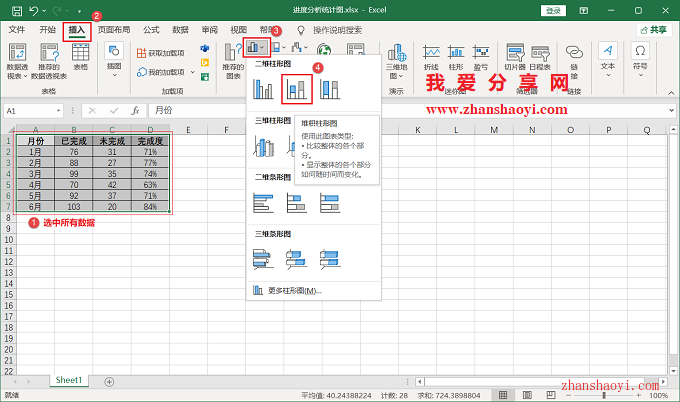Image resolution: width=680 pixels, height=402 pixels.
Task: Collapse the ribbon
Action: pos(671,93)
